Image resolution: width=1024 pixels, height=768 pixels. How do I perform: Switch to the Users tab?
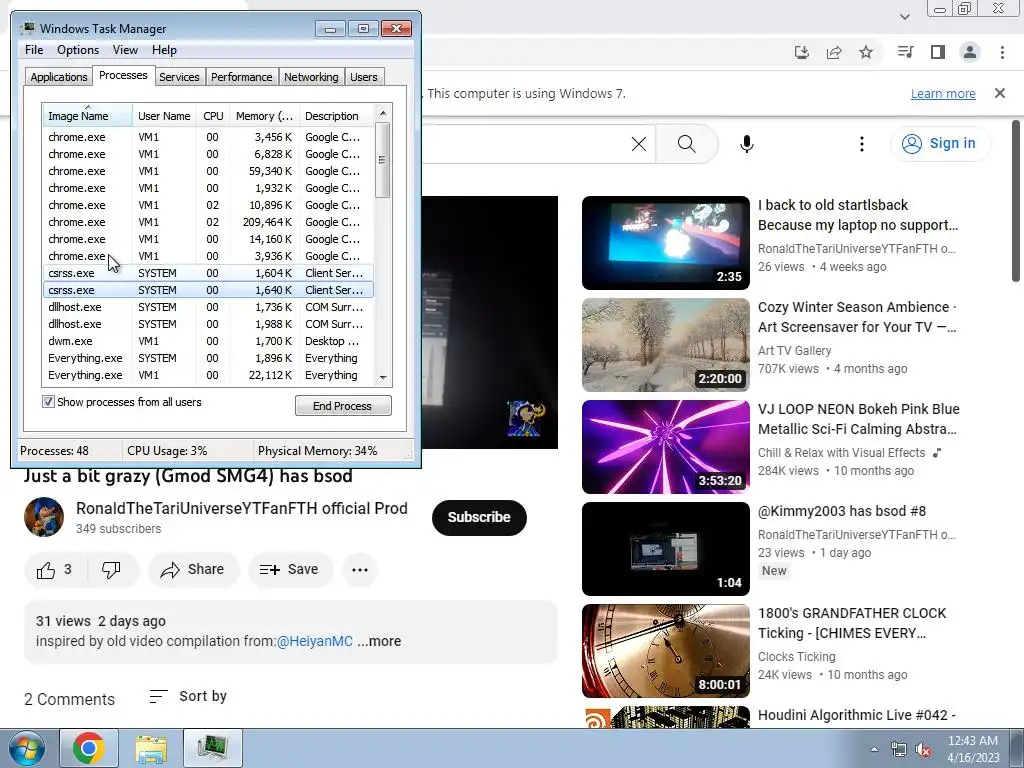pos(364,77)
